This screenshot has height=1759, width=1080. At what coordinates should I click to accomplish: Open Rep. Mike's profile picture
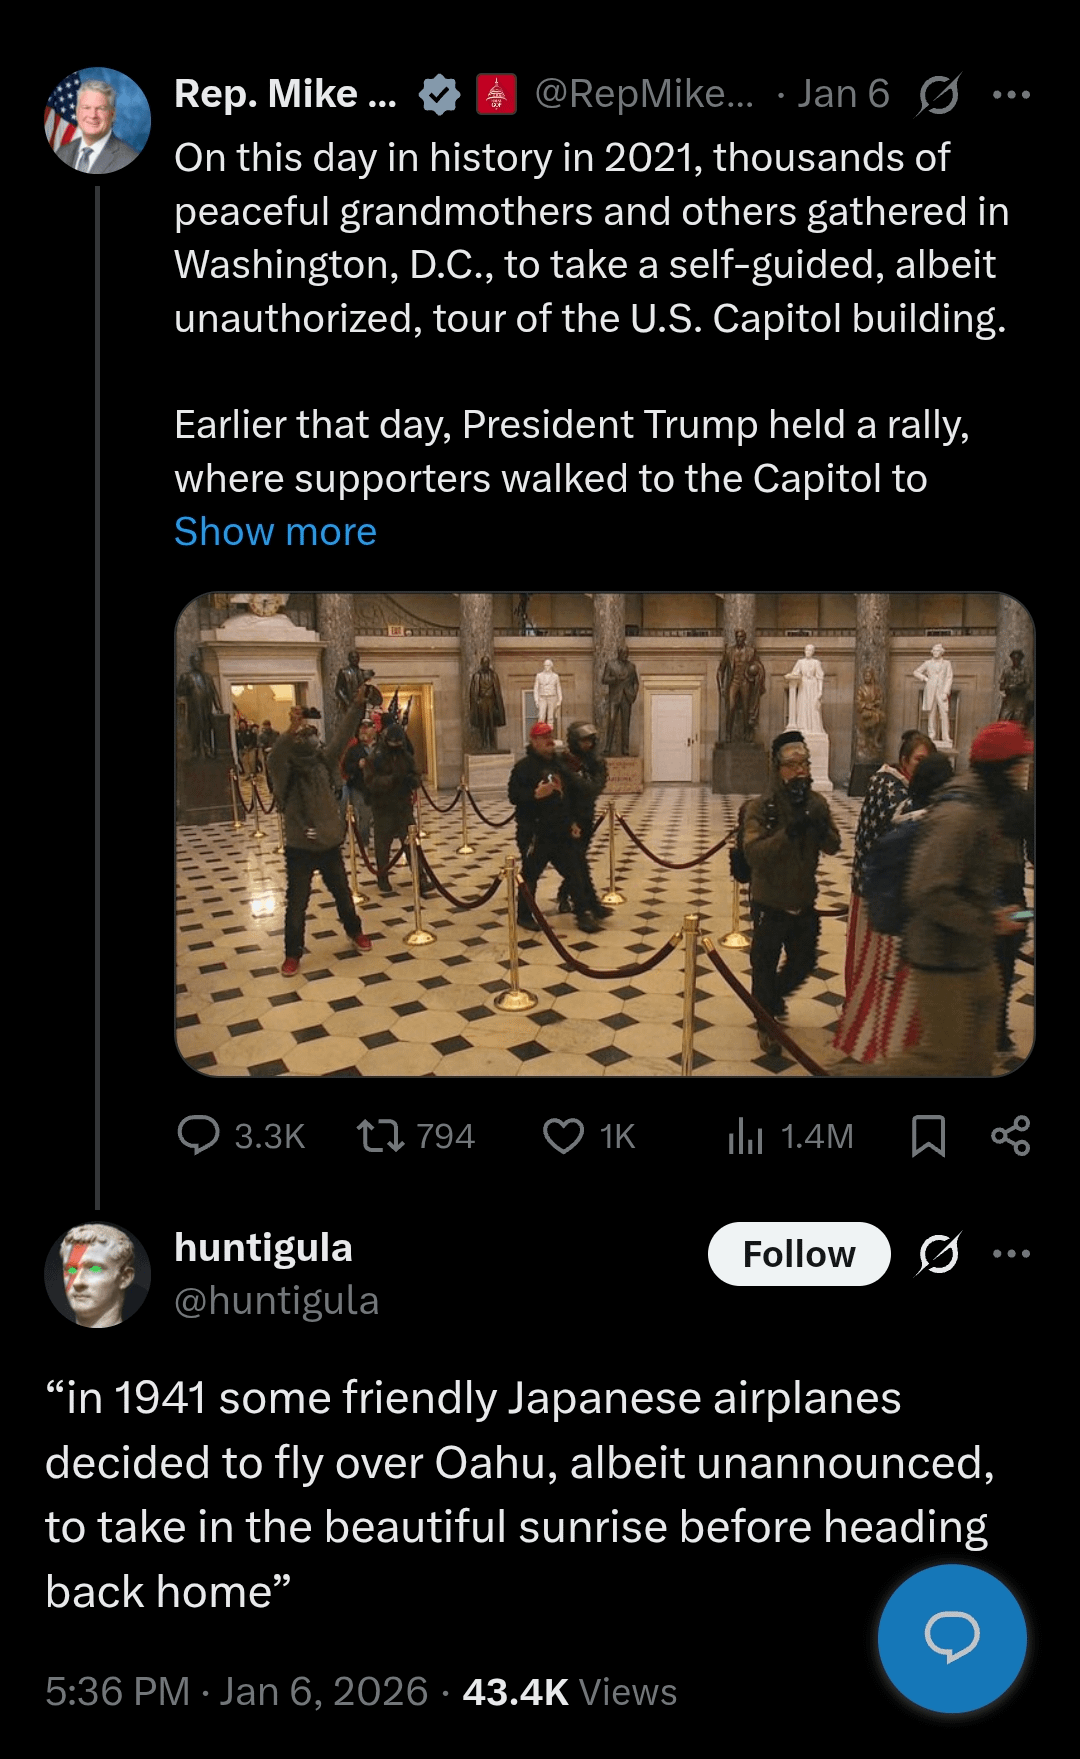pyautogui.click(x=97, y=120)
